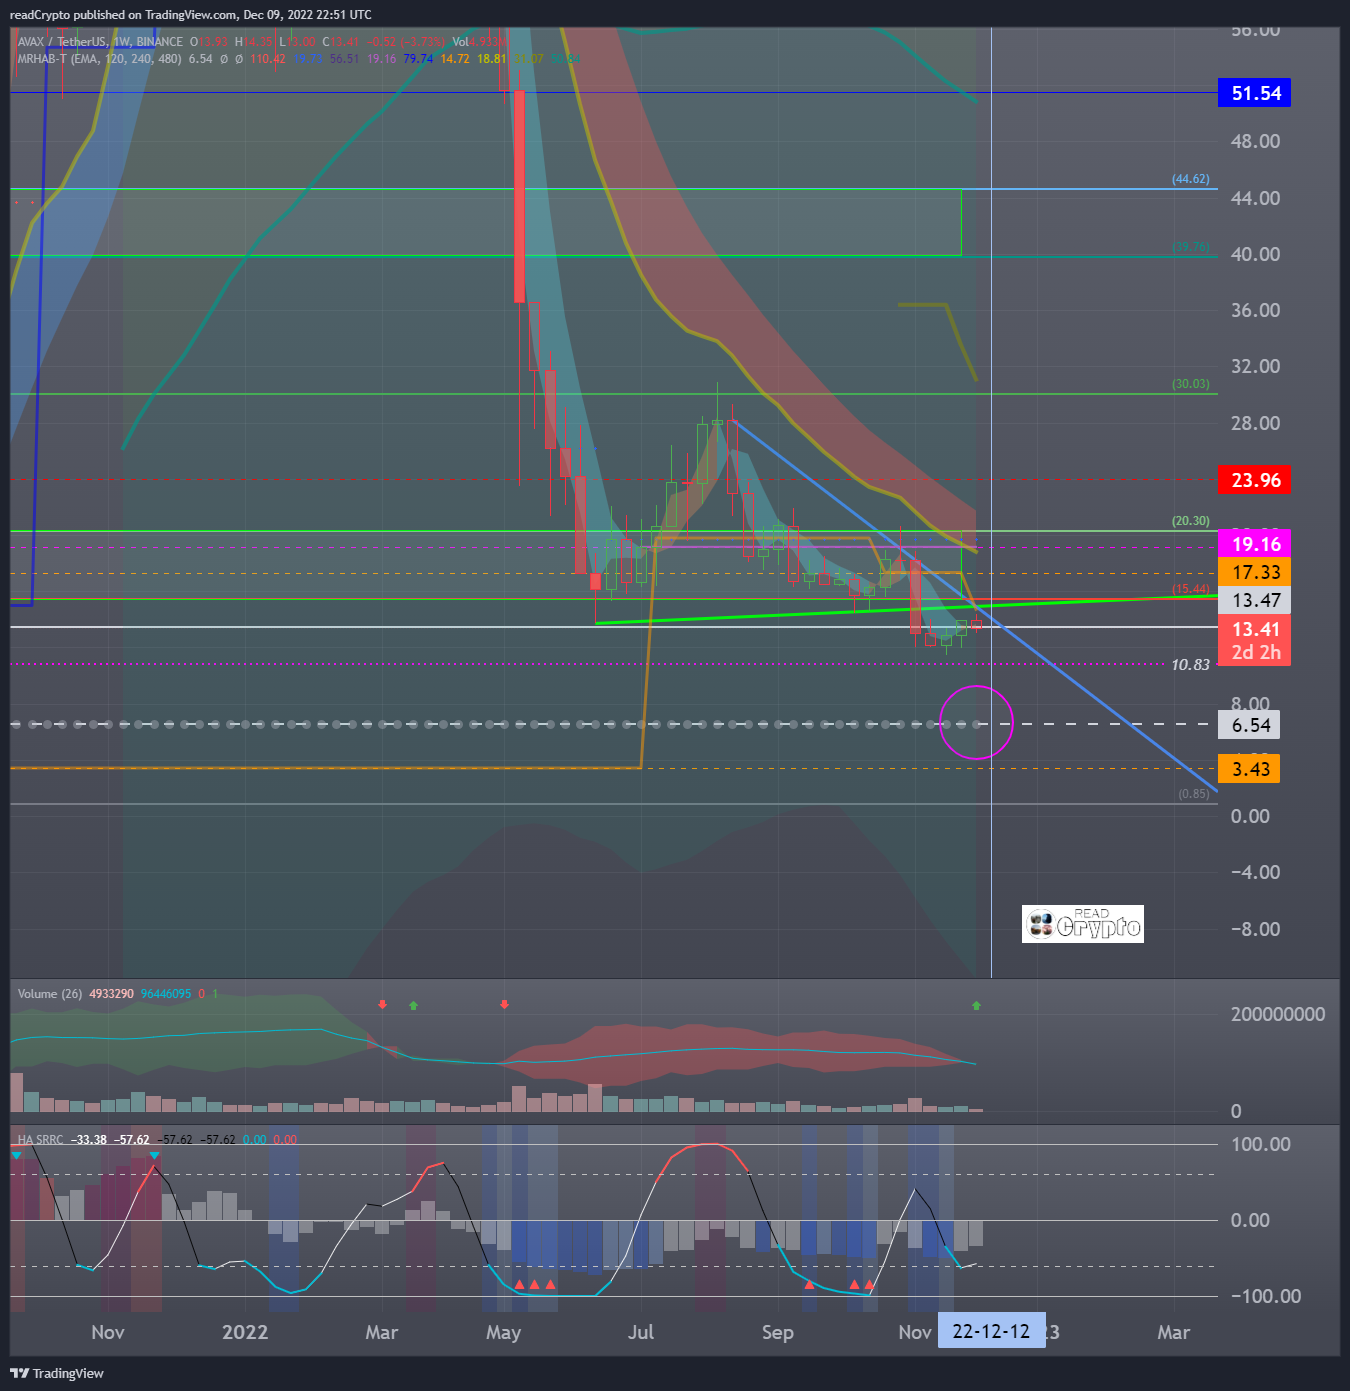Click the orange 3.43 price label

1250,769
